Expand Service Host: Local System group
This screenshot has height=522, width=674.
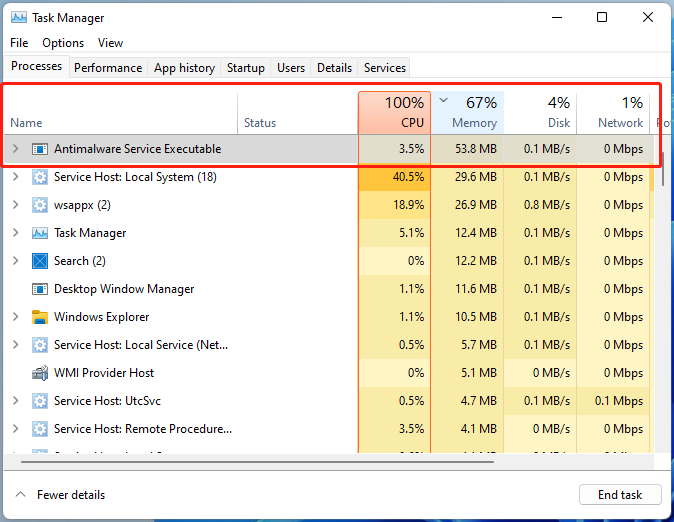click(15, 177)
